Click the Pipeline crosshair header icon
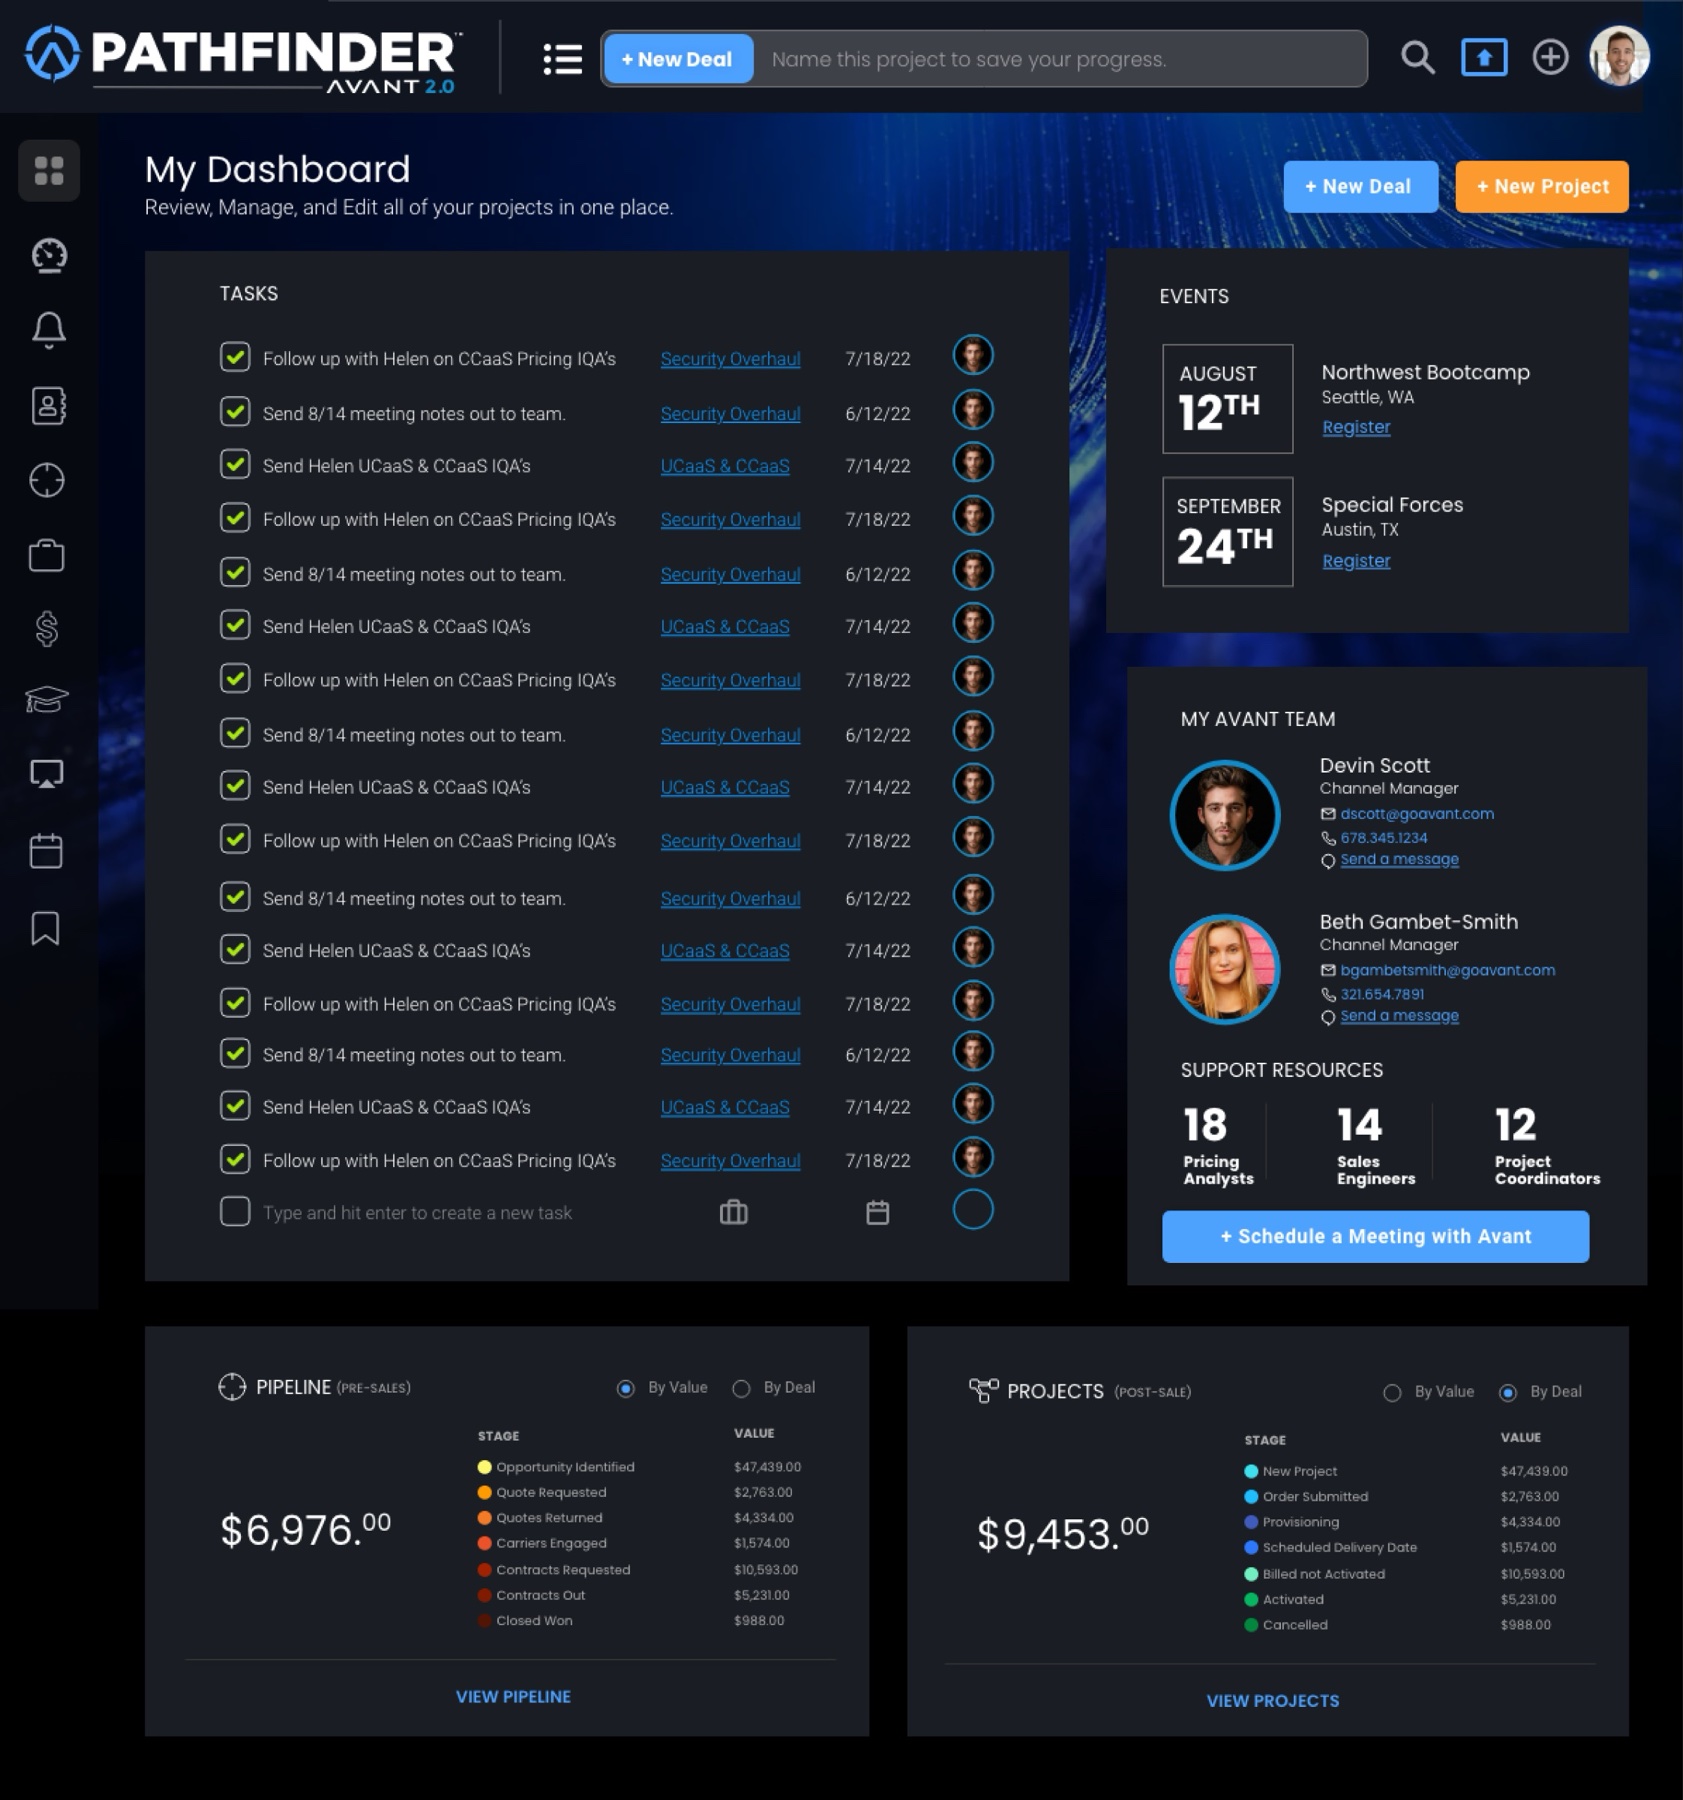The width and height of the screenshot is (1683, 1800). click(x=232, y=1387)
